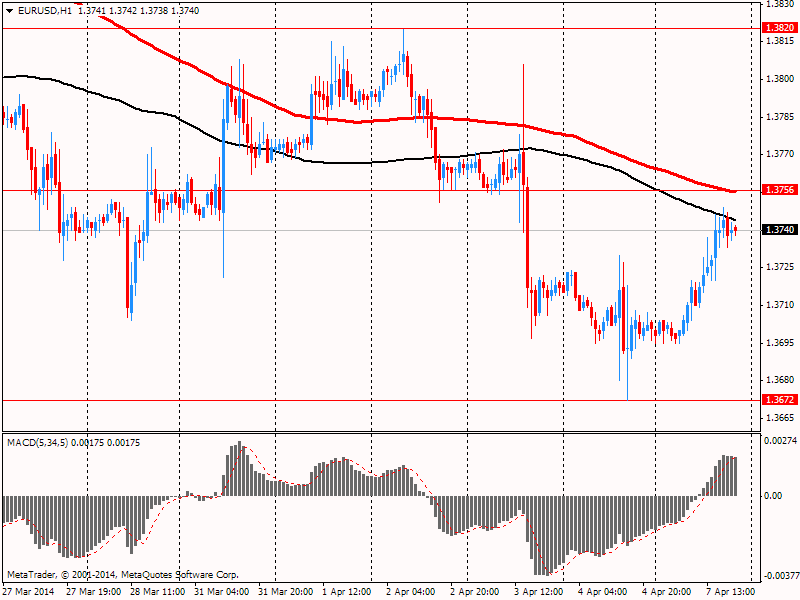Select the 28 Mar 11:00 time axis label

[x=157, y=592]
